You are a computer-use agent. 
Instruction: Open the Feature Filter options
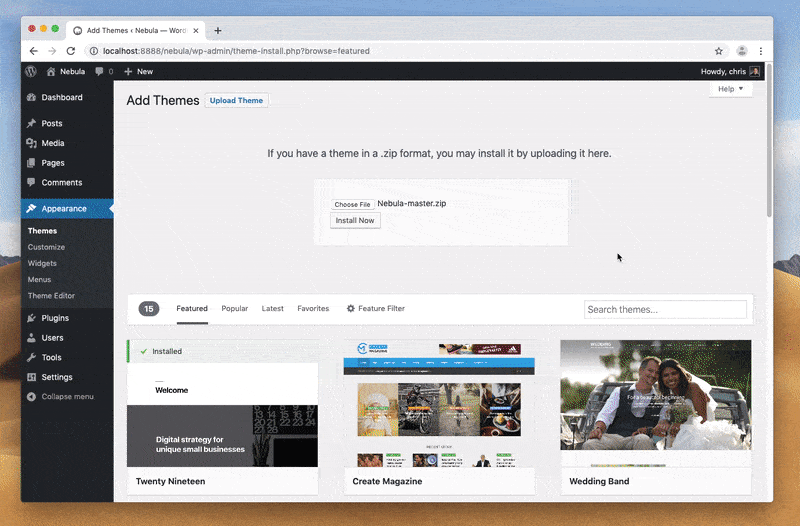pyautogui.click(x=376, y=309)
